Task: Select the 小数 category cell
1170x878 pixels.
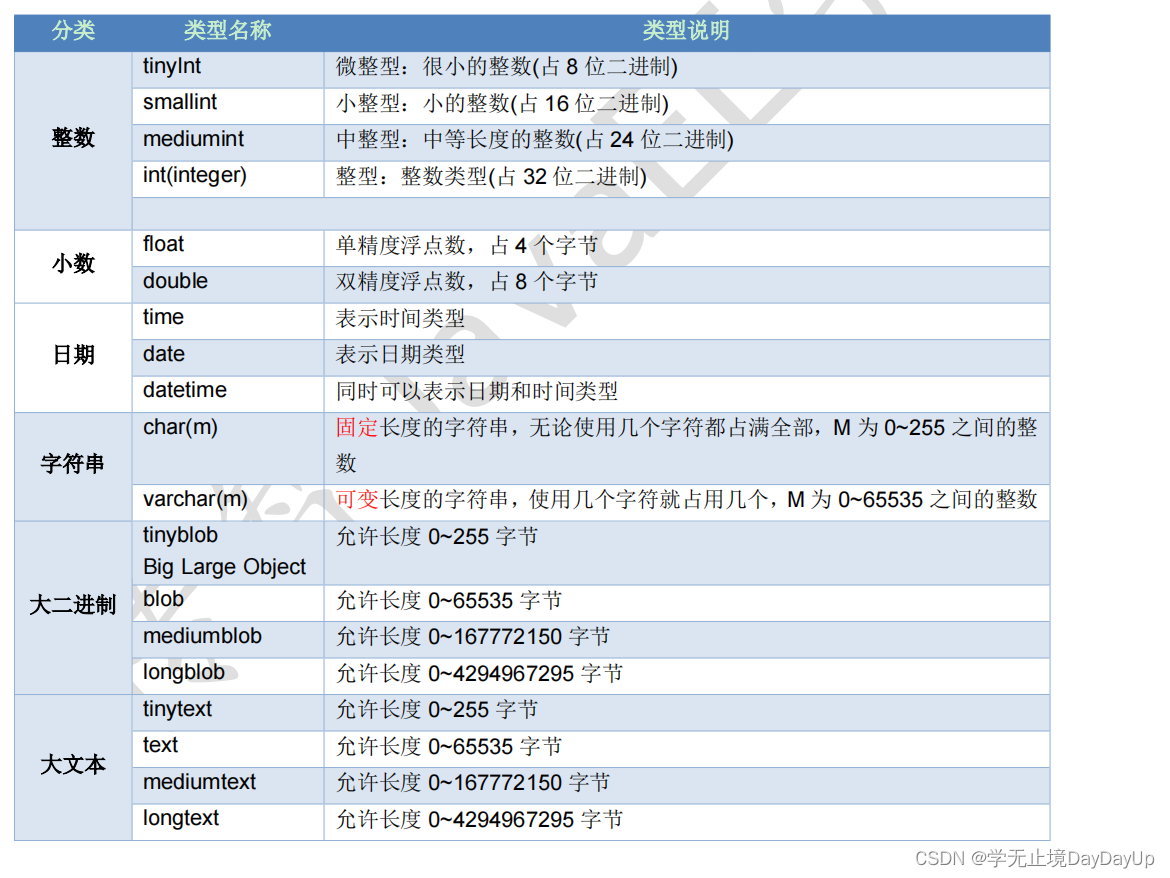Action: point(73,266)
